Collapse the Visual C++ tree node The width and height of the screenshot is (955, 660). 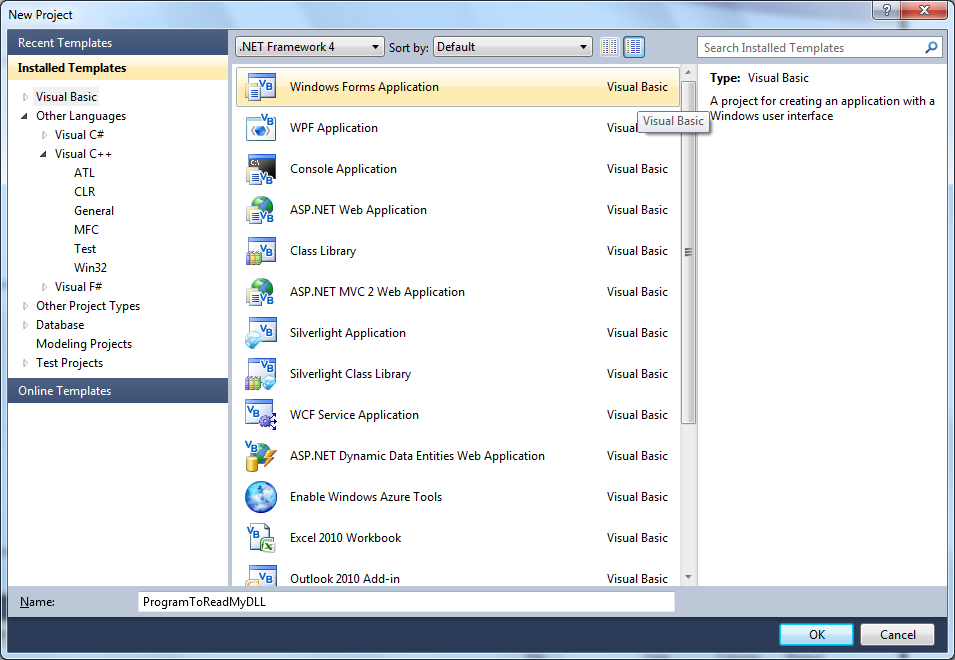tap(44, 154)
